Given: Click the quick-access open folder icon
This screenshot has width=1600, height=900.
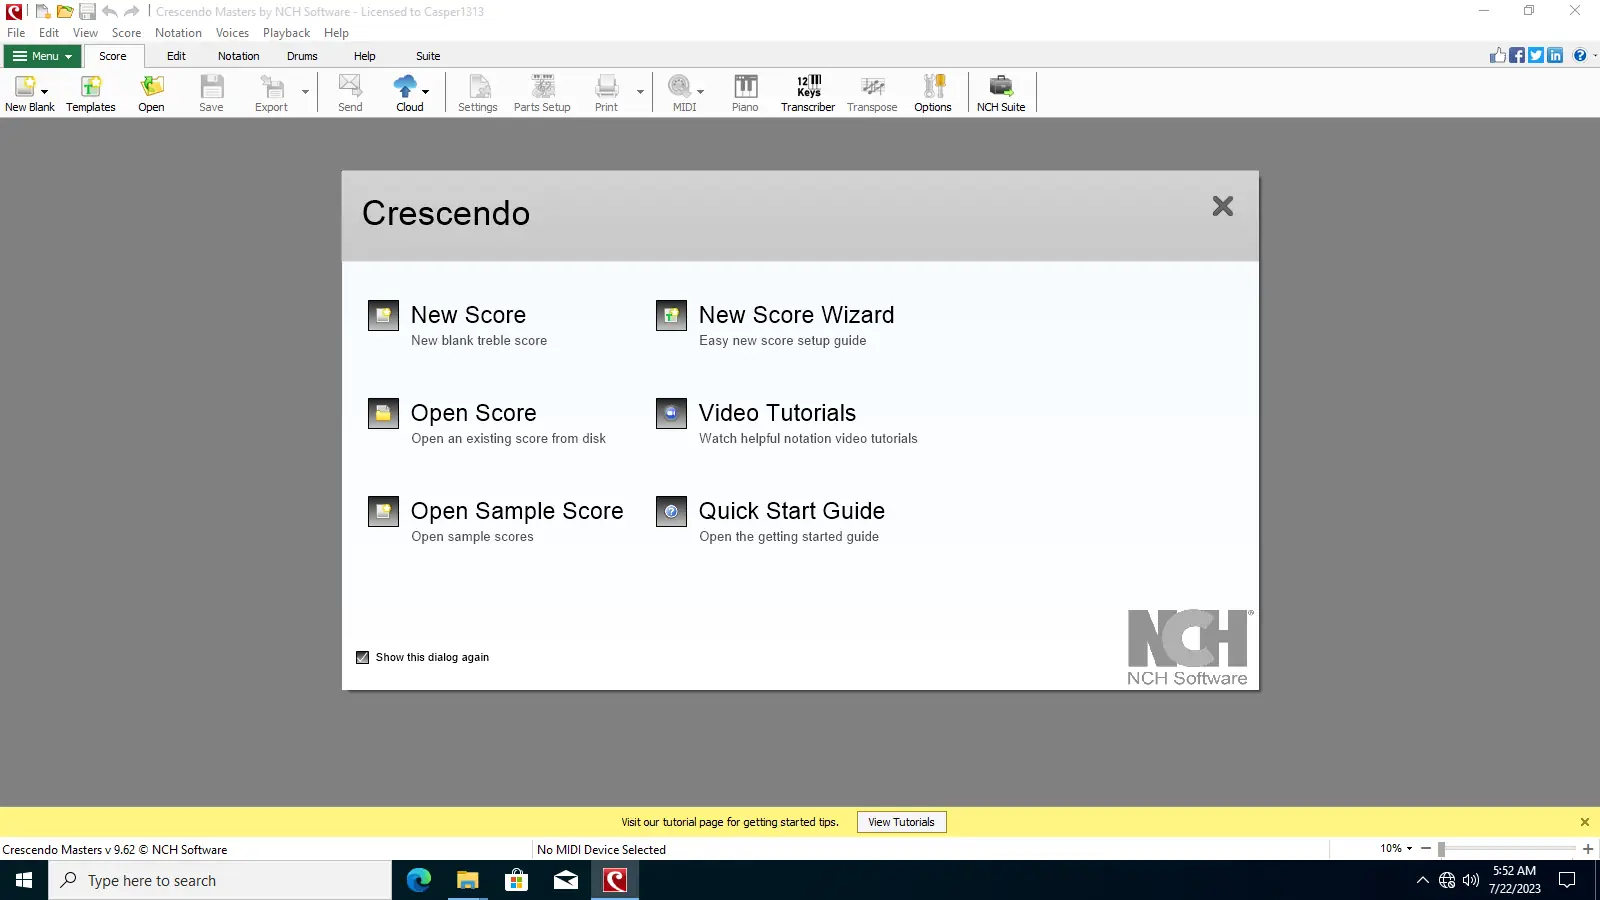Looking at the screenshot, I should click(x=64, y=12).
